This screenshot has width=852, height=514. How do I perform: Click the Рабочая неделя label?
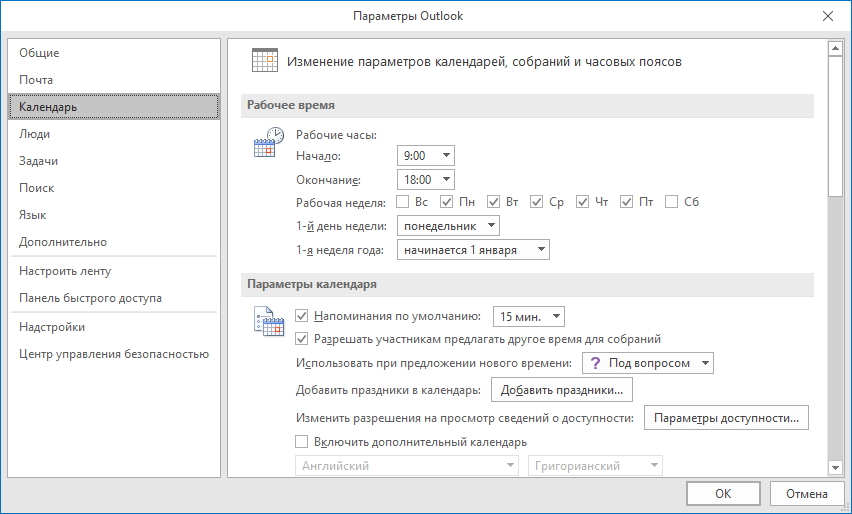(341, 203)
